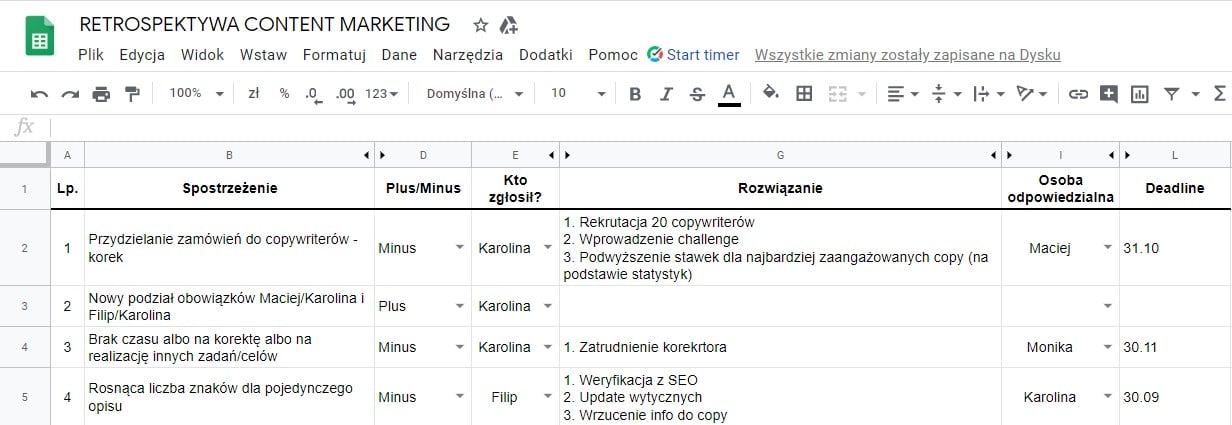
Task: Open the fill color paint bucket
Action: point(770,94)
